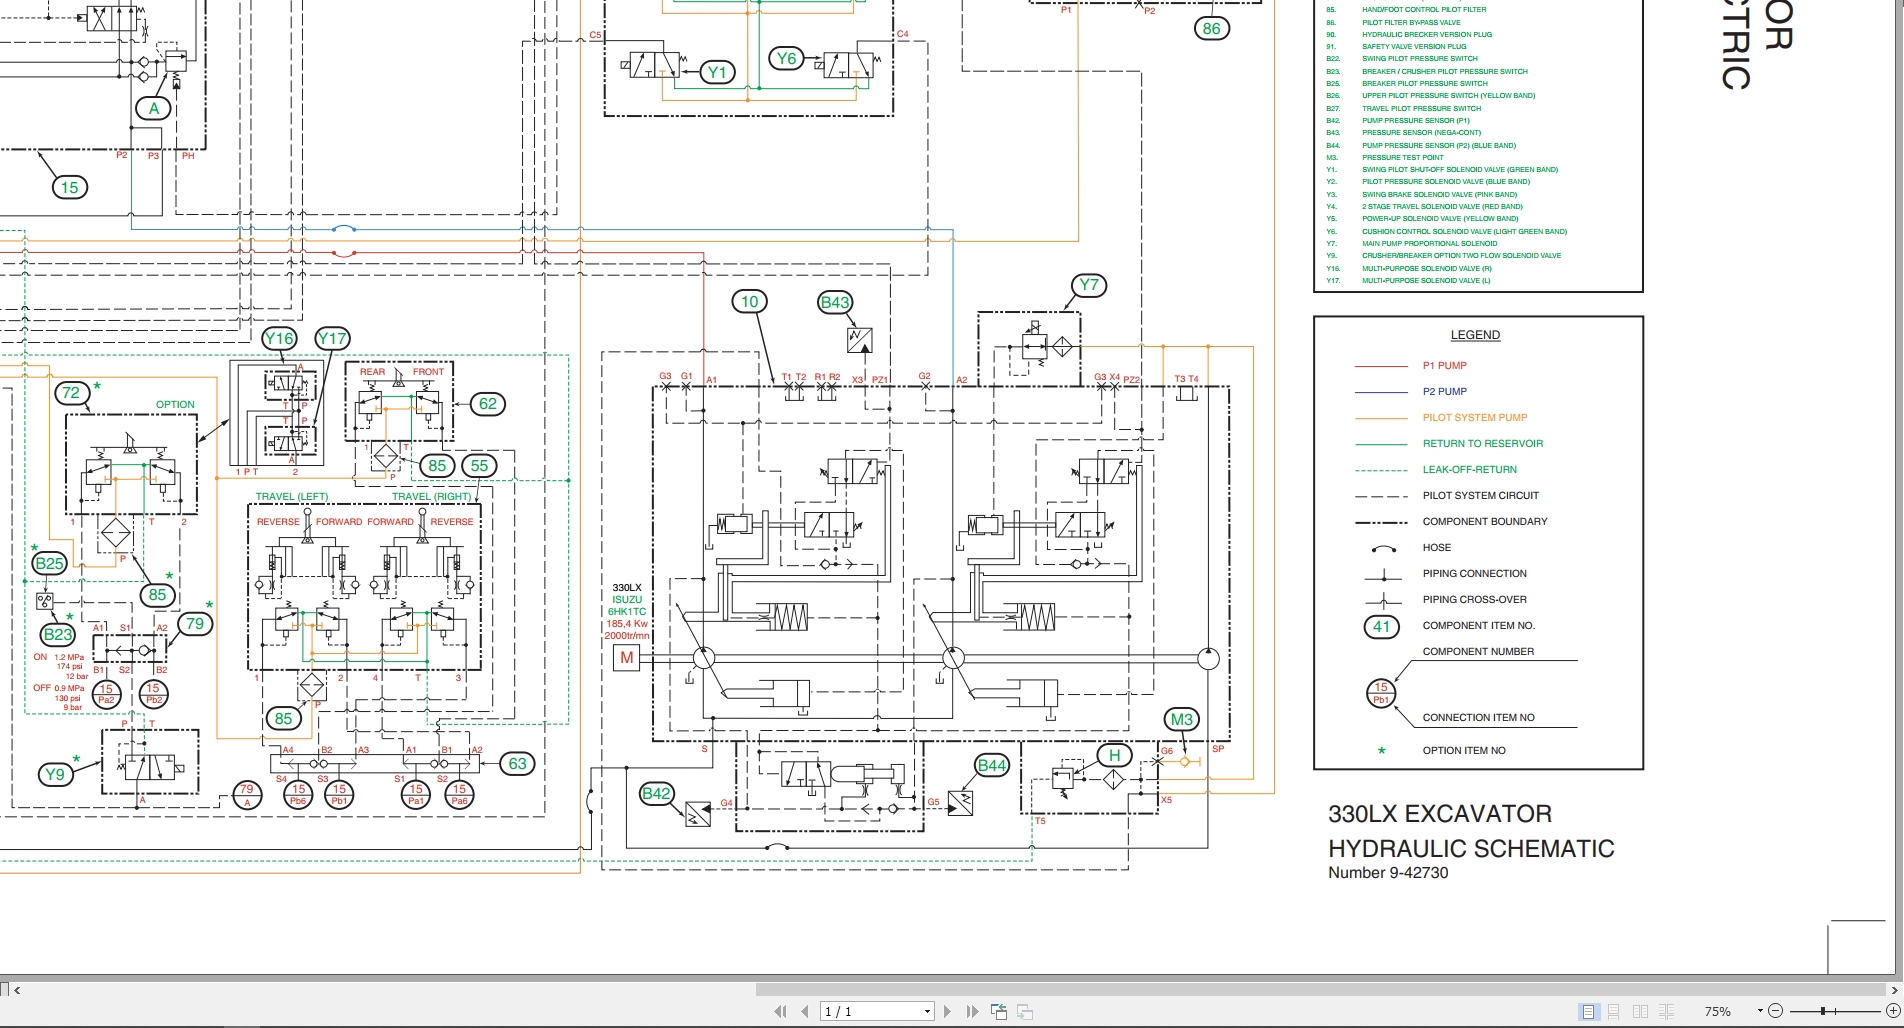Click the P1 PUMP legend entry
1904x1028 pixels.
pos(1445,366)
